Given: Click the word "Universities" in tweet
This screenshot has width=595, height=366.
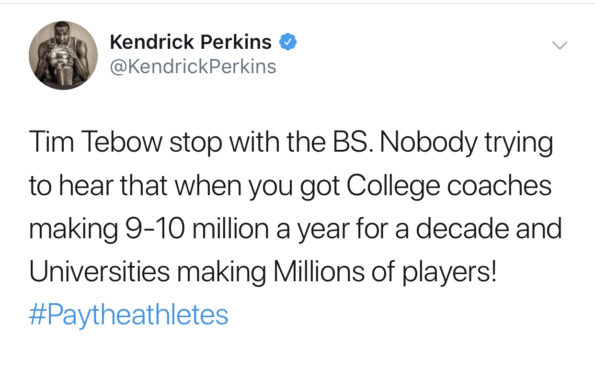Looking at the screenshot, I should pyautogui.click(x=99, y=272).
